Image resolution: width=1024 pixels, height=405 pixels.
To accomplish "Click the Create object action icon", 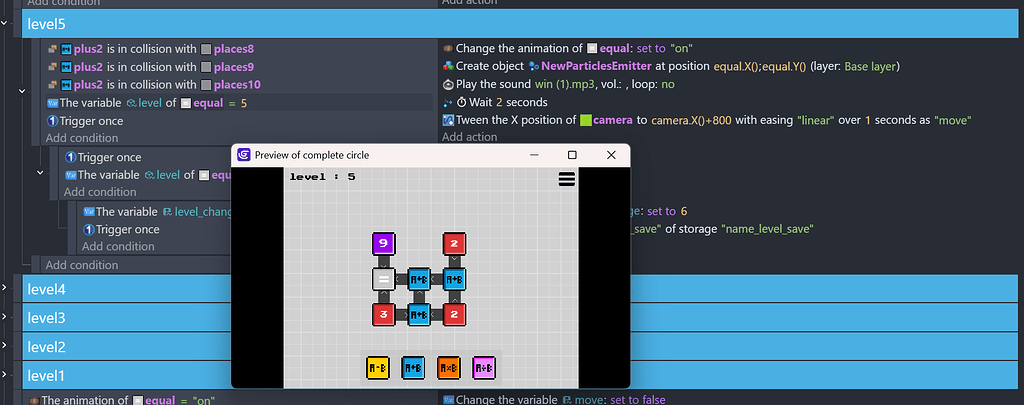I will pos(448,66).
